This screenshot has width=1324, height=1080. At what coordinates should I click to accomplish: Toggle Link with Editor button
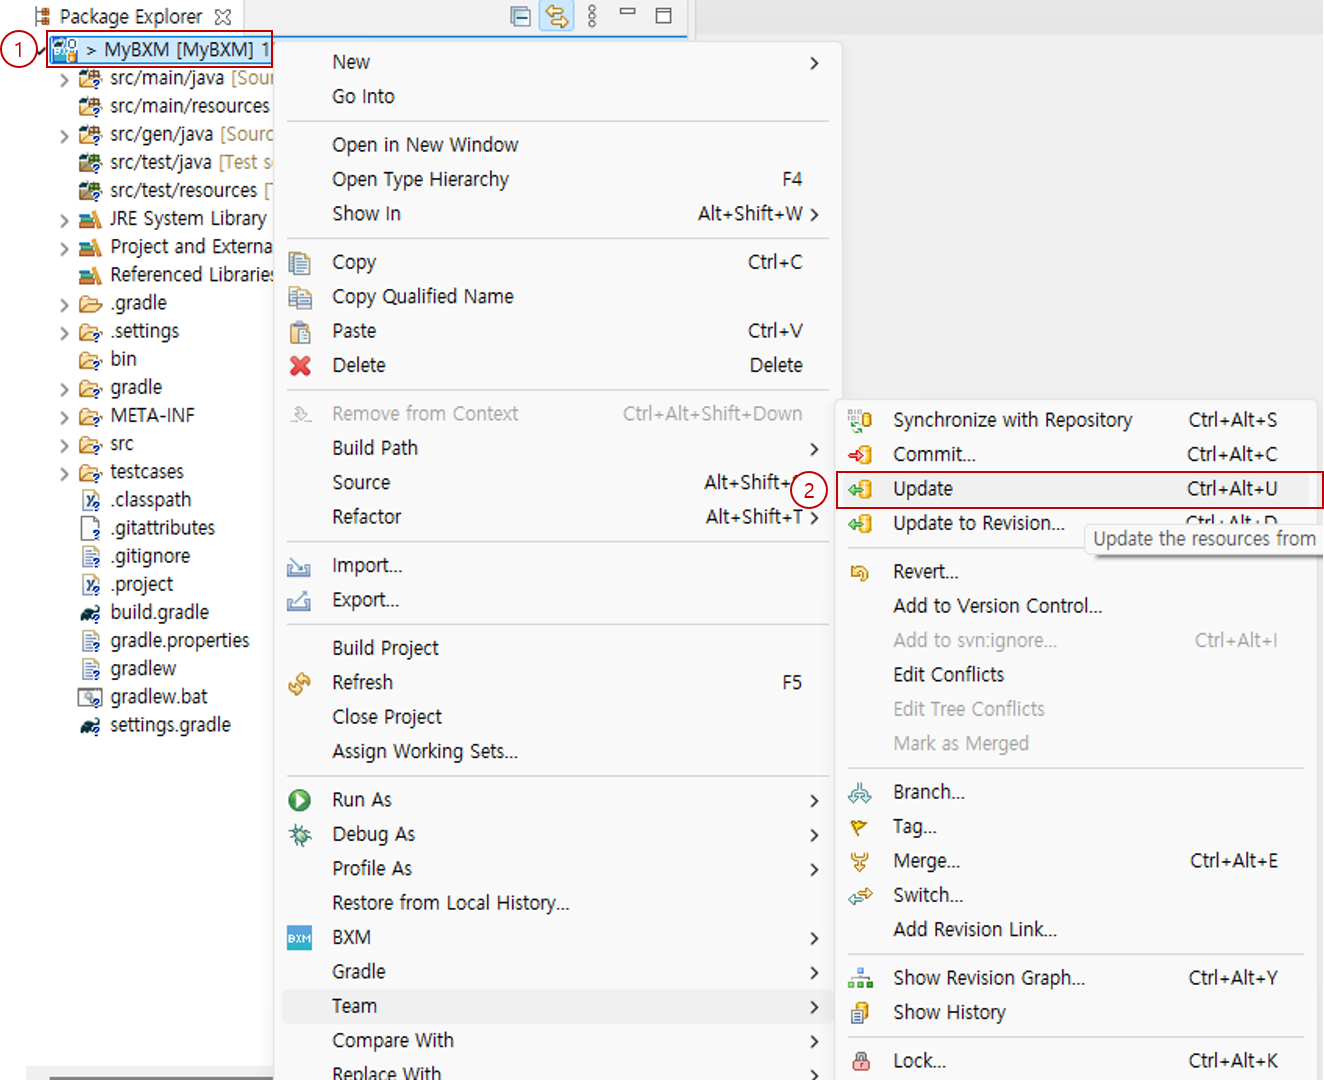[556, 16]
